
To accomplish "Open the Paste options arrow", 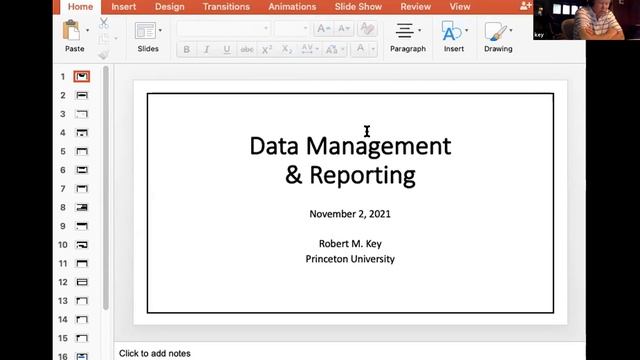I will coord(87,30).
